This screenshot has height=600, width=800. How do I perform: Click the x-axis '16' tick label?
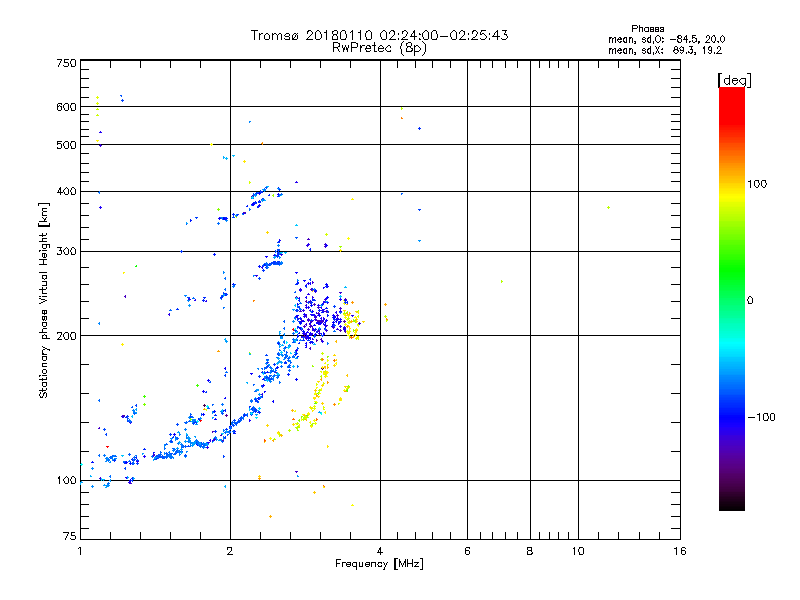(x=680, y=551)
